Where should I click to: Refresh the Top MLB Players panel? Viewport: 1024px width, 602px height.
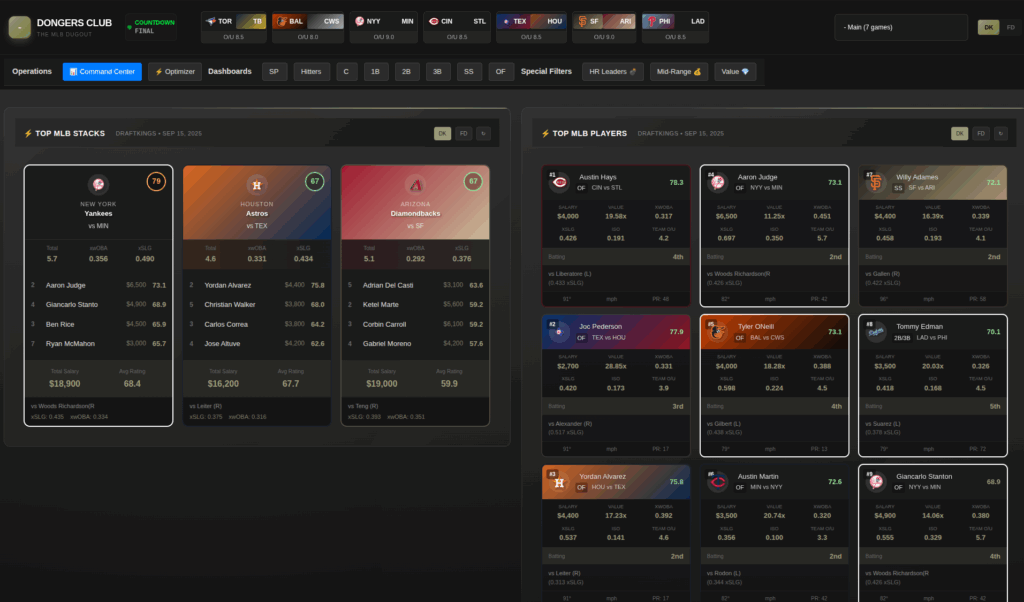coord(1001,133)
